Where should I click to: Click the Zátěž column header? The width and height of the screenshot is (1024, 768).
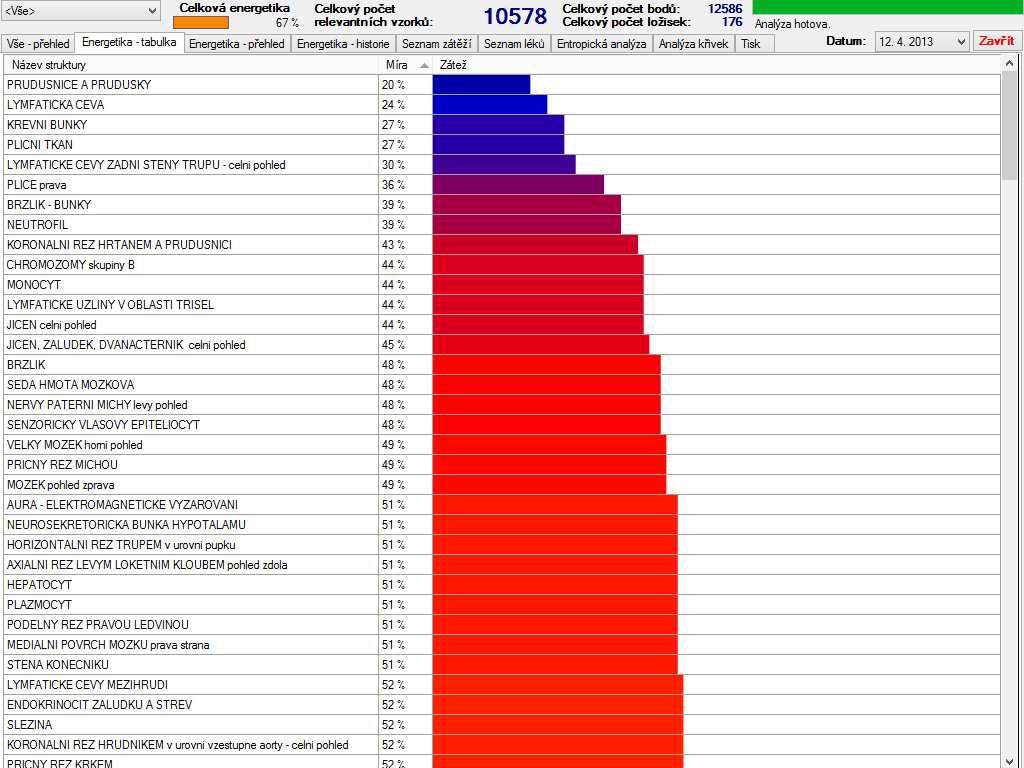716,65
